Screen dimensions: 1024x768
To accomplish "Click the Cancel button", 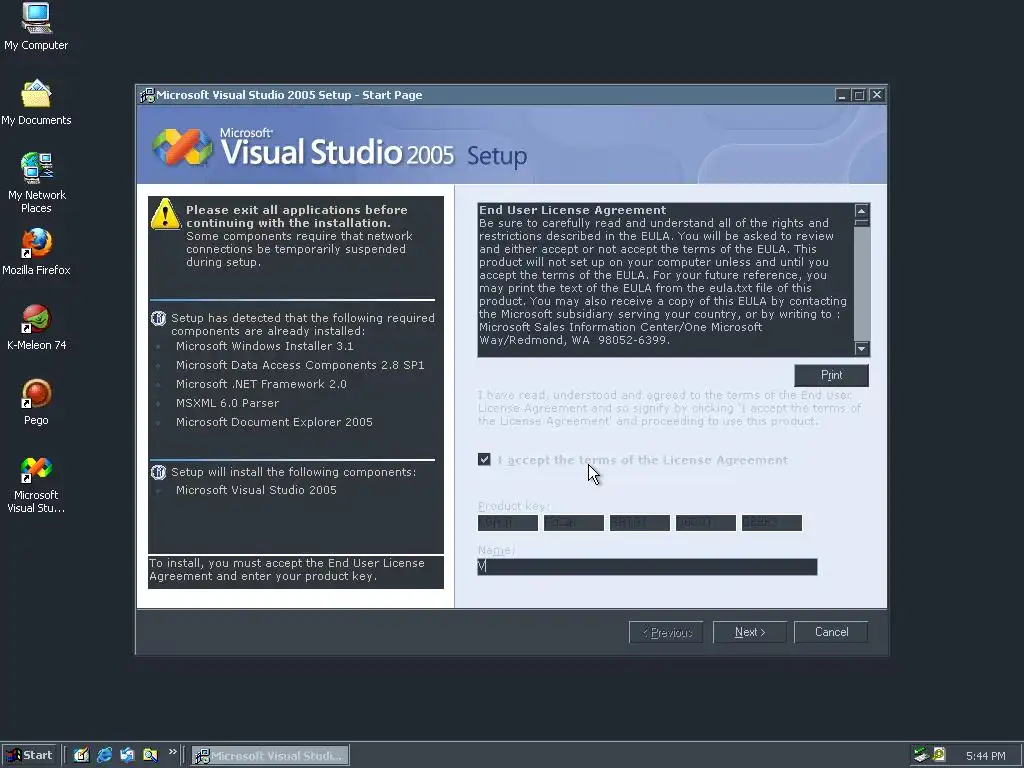I will click(831, 632).
